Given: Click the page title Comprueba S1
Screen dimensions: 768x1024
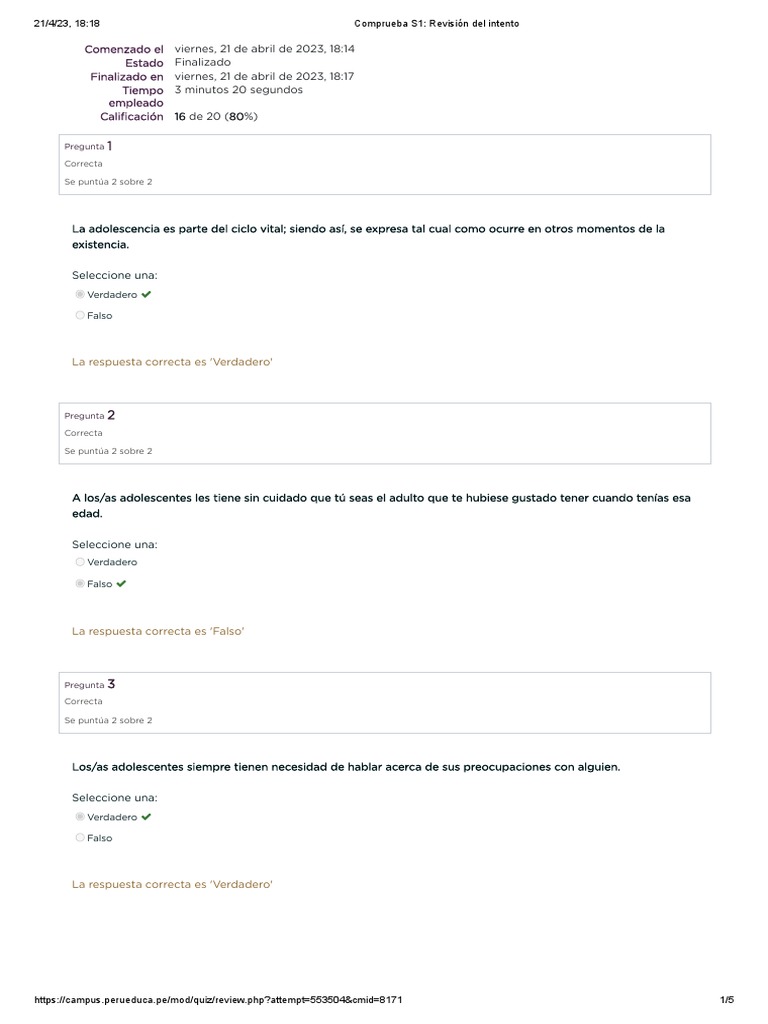Looking at the screenshot, I should tap(437, 23).
